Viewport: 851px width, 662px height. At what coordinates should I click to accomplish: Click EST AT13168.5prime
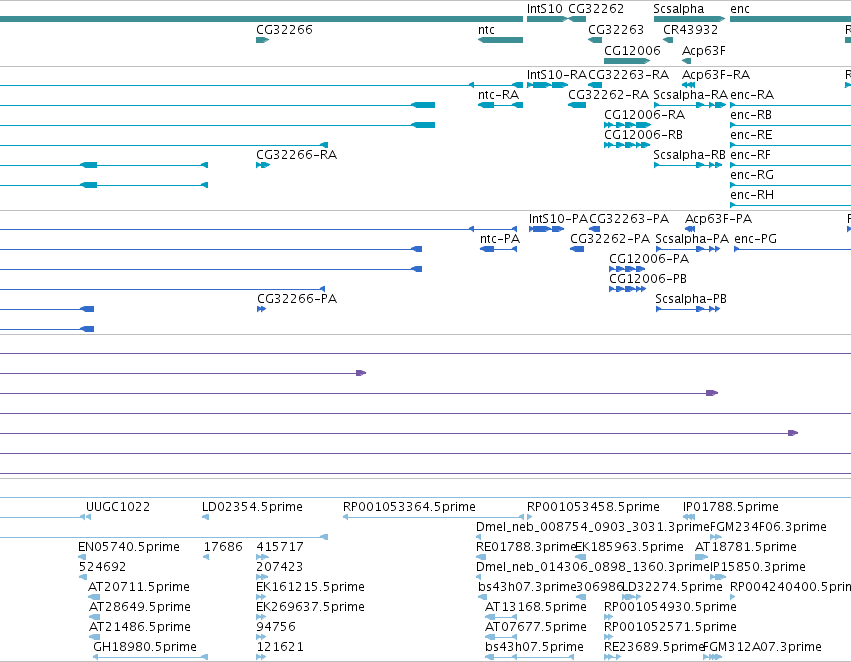pos(536,607)
